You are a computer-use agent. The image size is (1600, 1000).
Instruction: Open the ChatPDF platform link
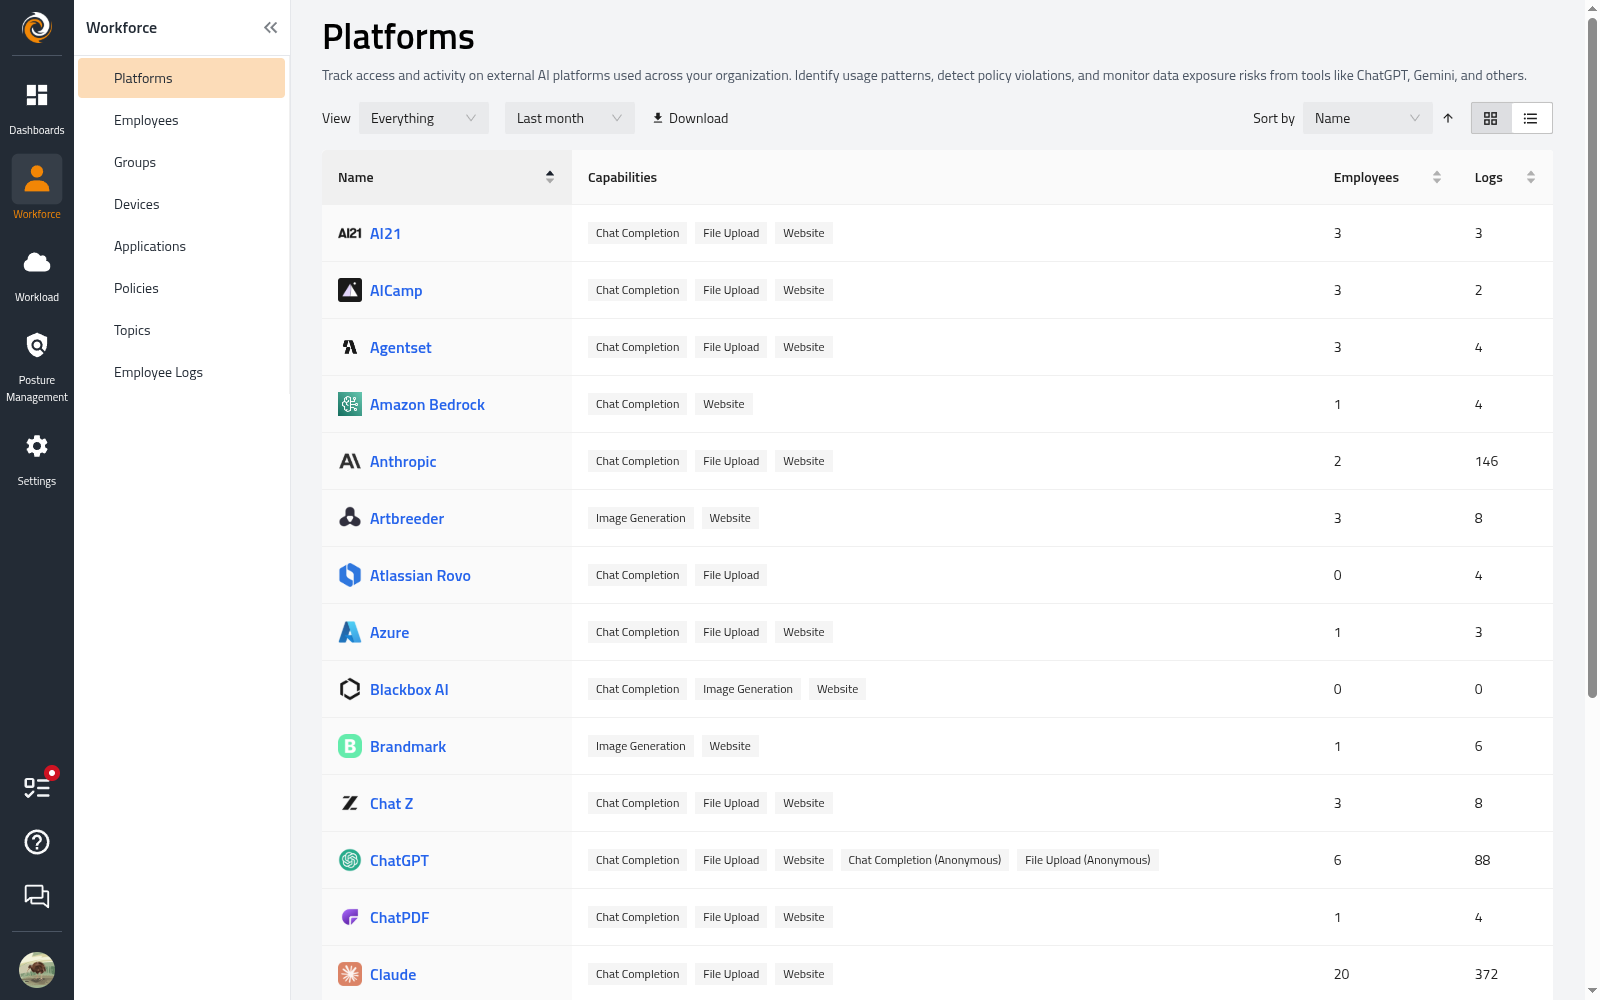(399, 917)
